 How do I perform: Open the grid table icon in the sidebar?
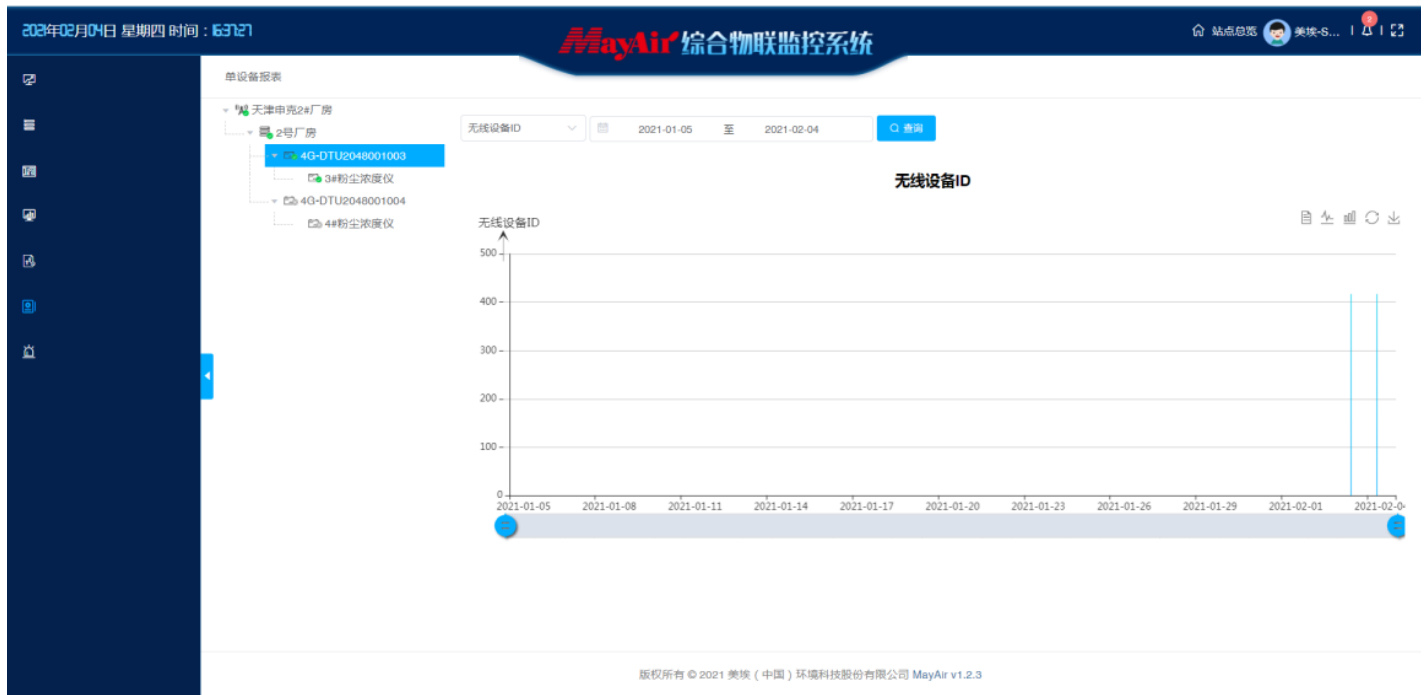tap(29, 171)
